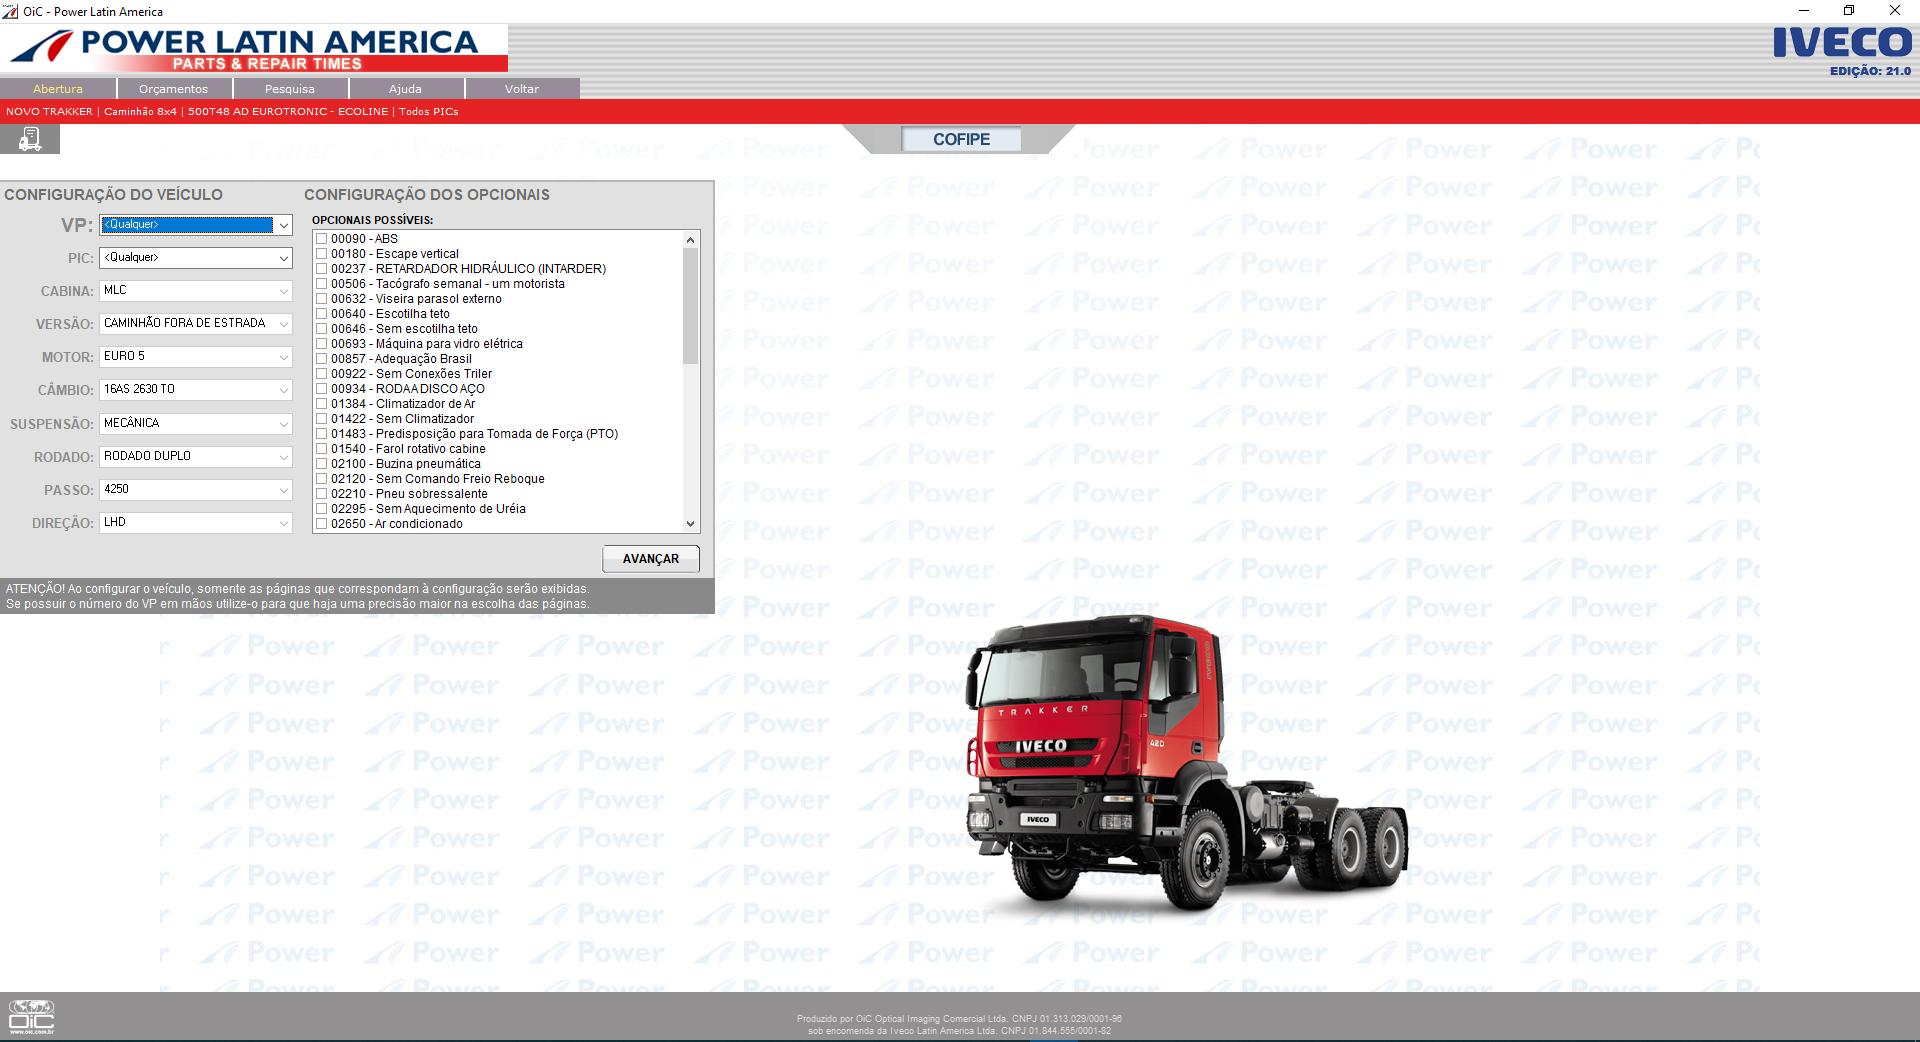This screenshot has height=1042, width=1920.
Task: Tick 00506 - Tacógrafo semanal option
Action: point(322,284)
